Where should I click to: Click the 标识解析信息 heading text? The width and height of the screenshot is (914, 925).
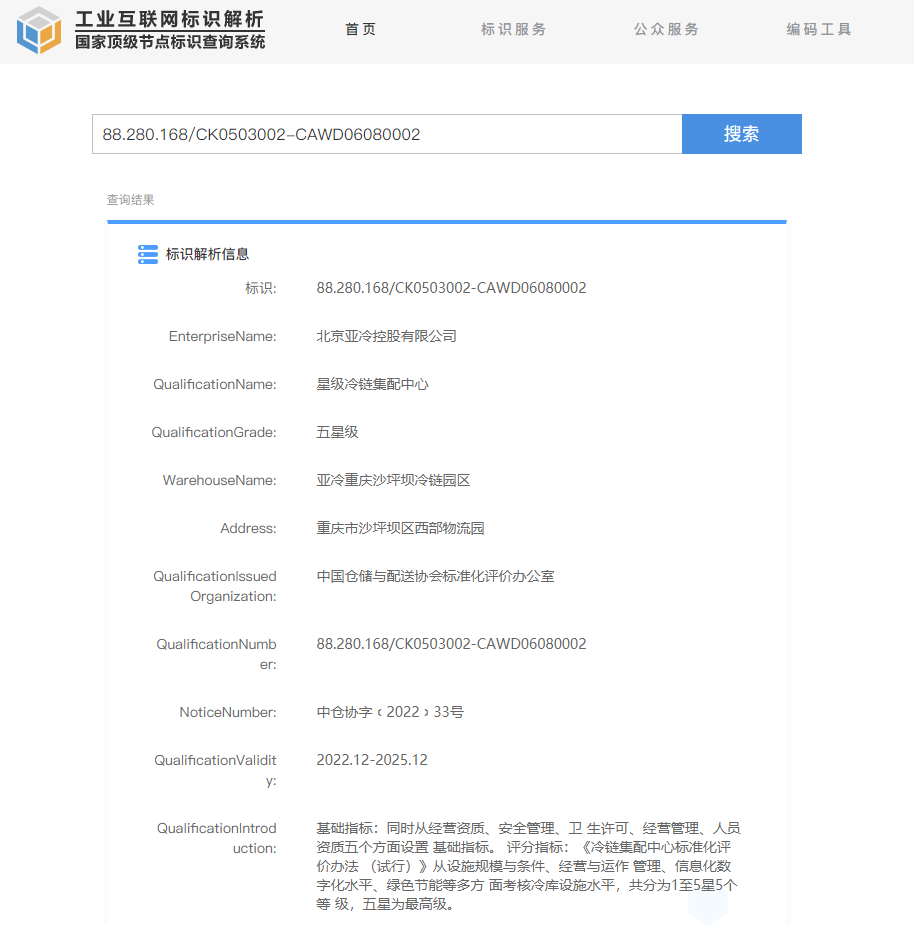coord(208,255)
